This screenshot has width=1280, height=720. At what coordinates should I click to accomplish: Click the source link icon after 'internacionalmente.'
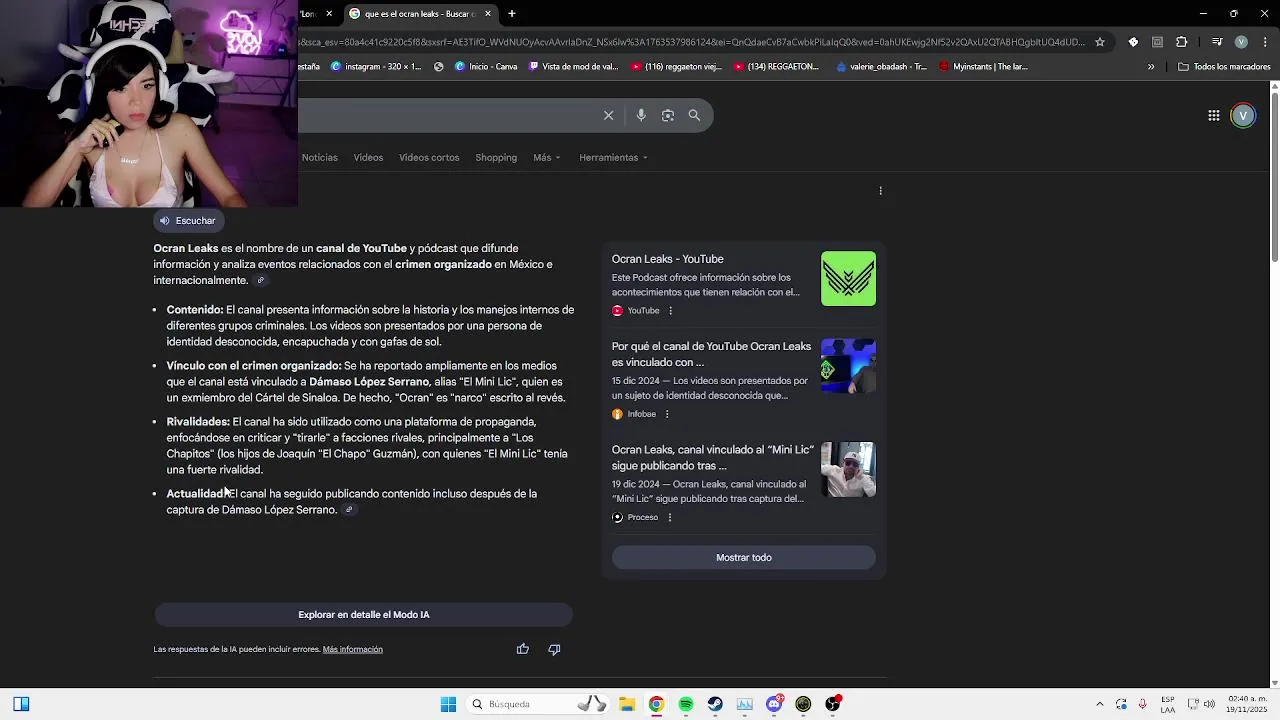point(261,281)
